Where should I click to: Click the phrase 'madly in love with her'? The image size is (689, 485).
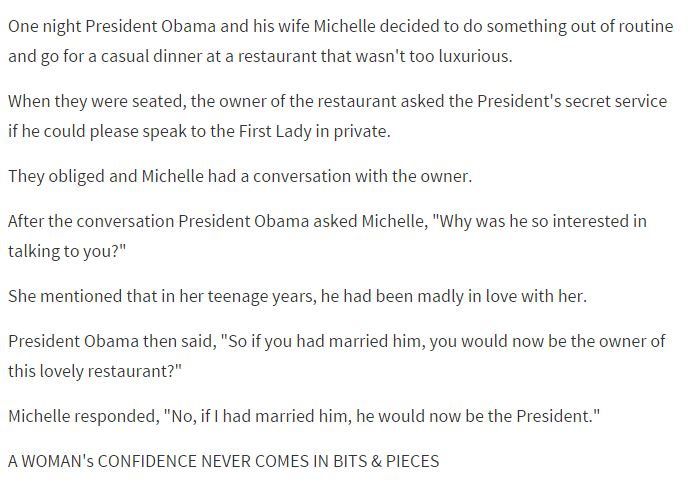click(502, 296)
